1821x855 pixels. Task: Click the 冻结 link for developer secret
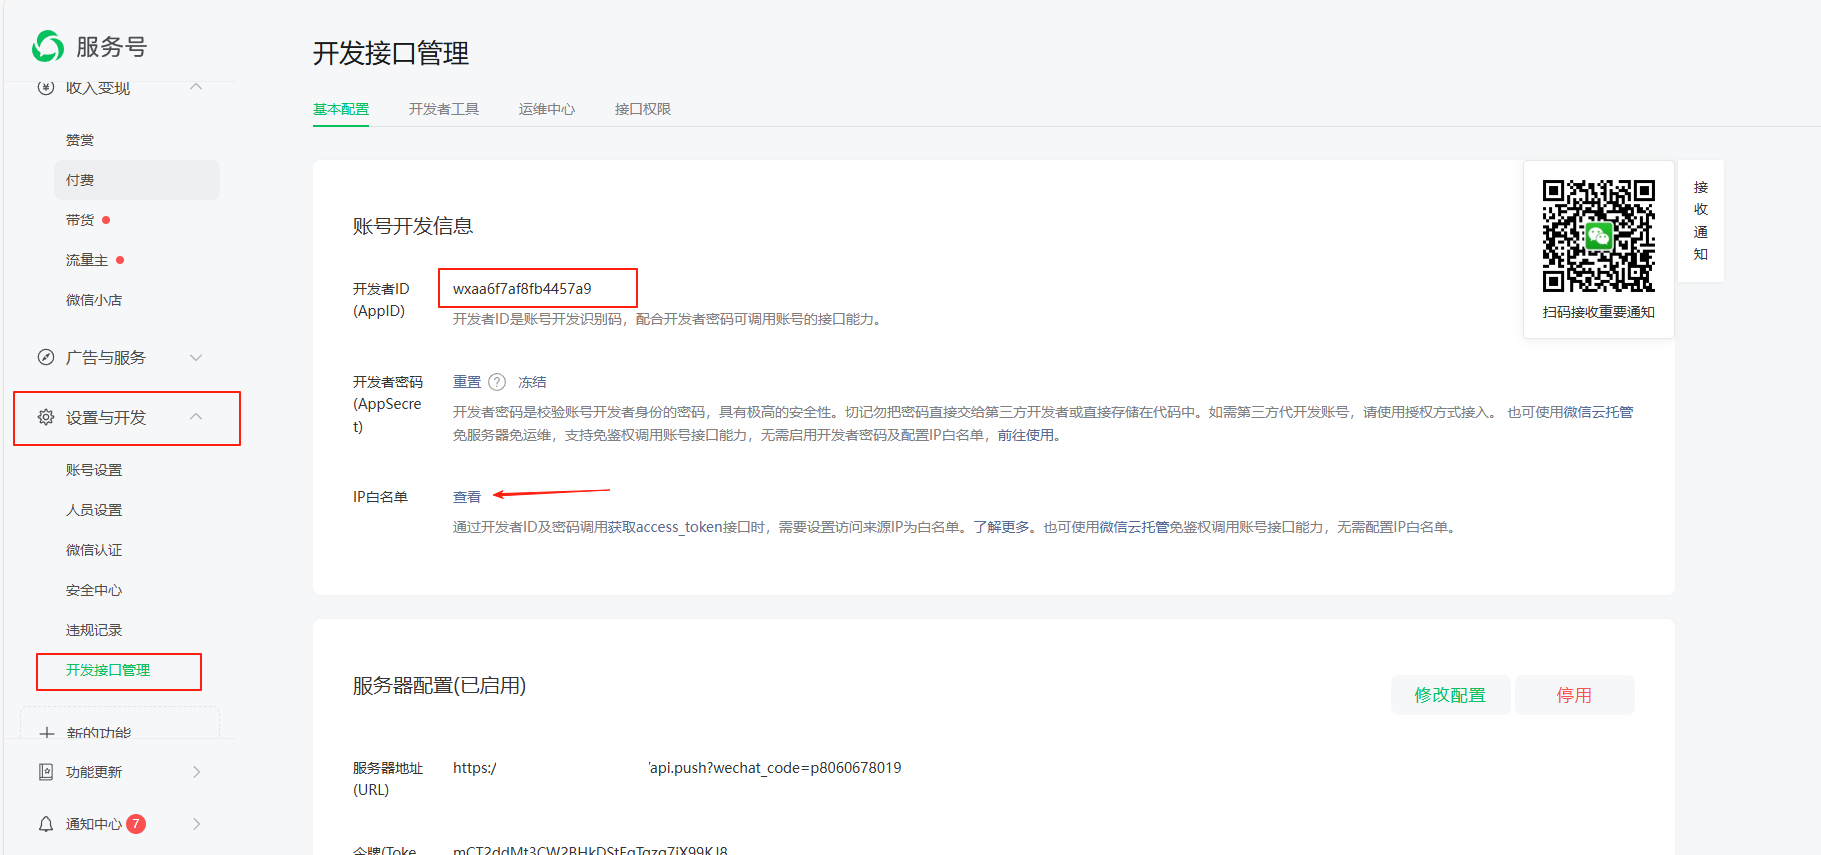(532, 382)
